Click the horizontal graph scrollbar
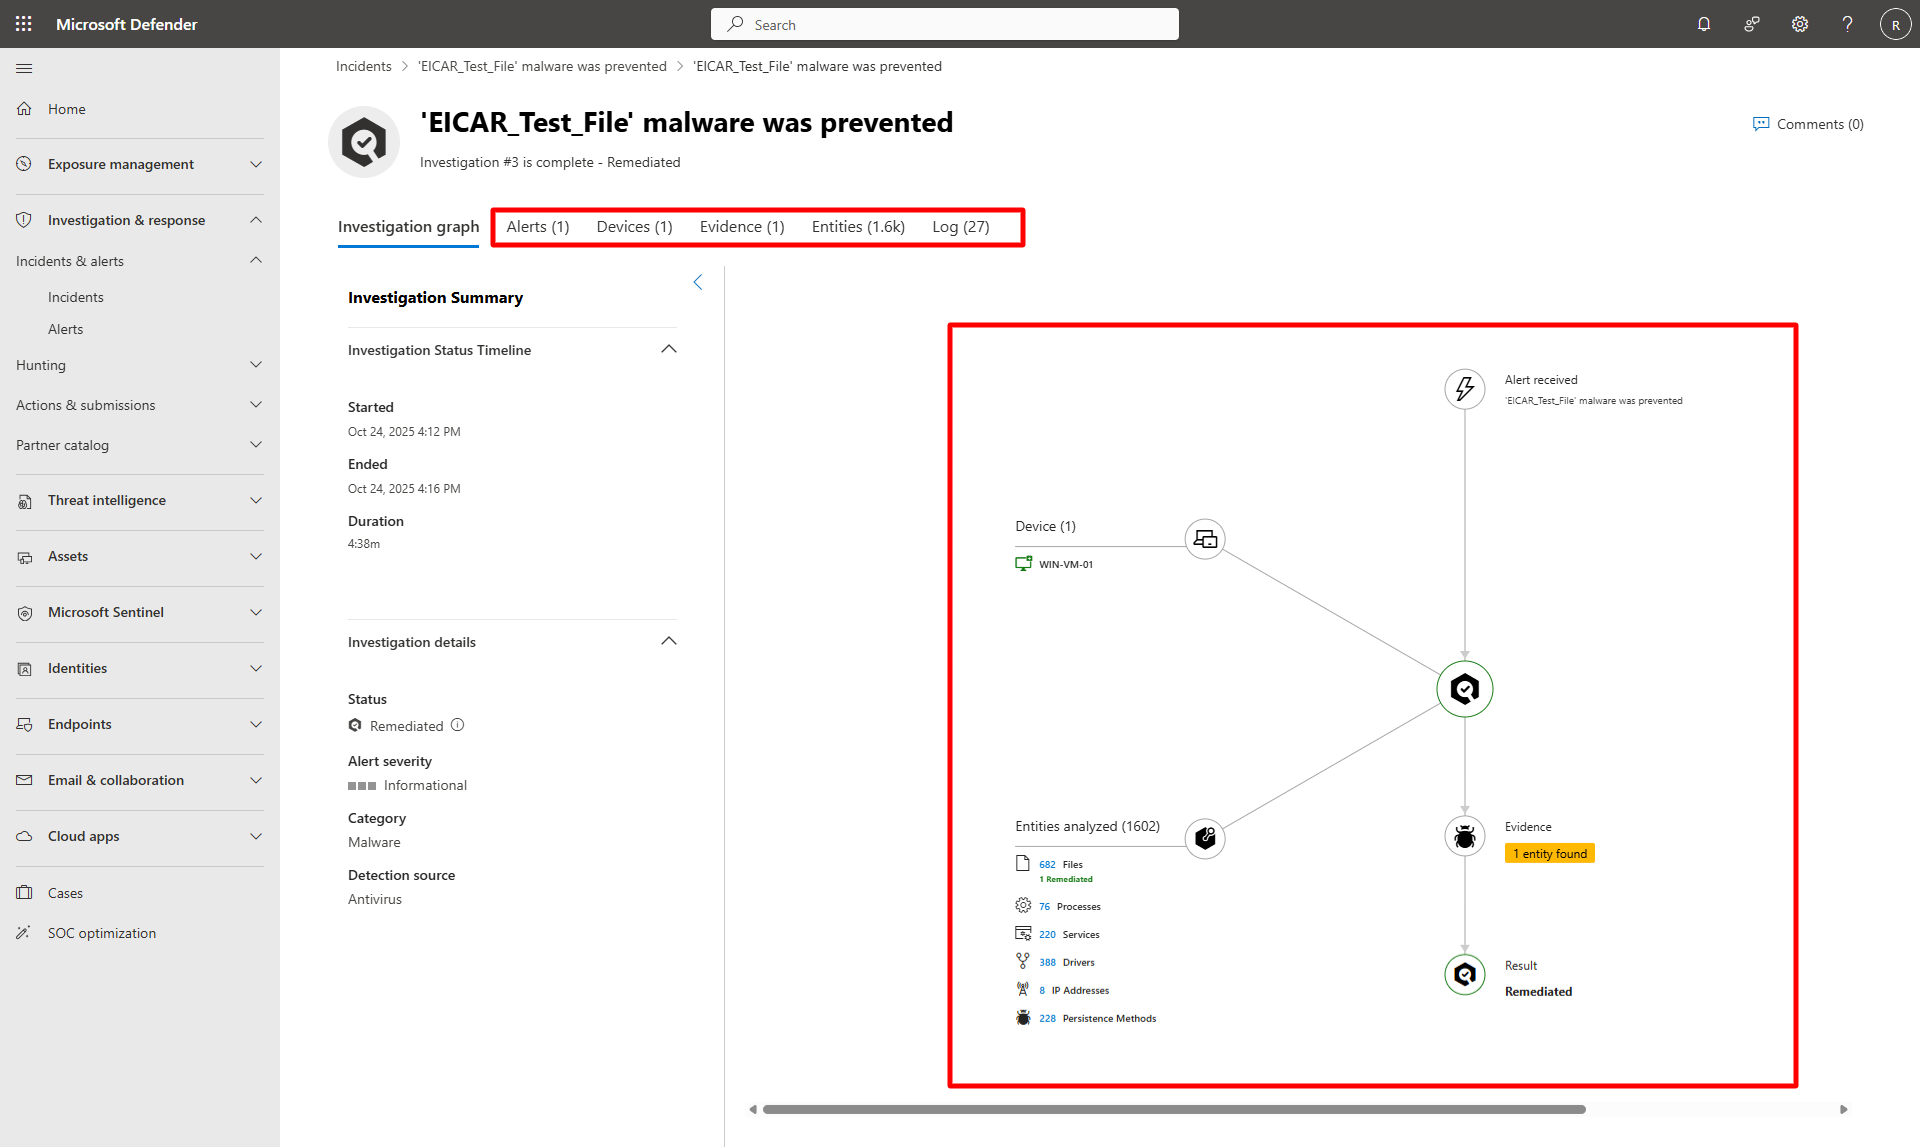The height and width of the screenshot is (1147, 1920). click(1174, 1109)
